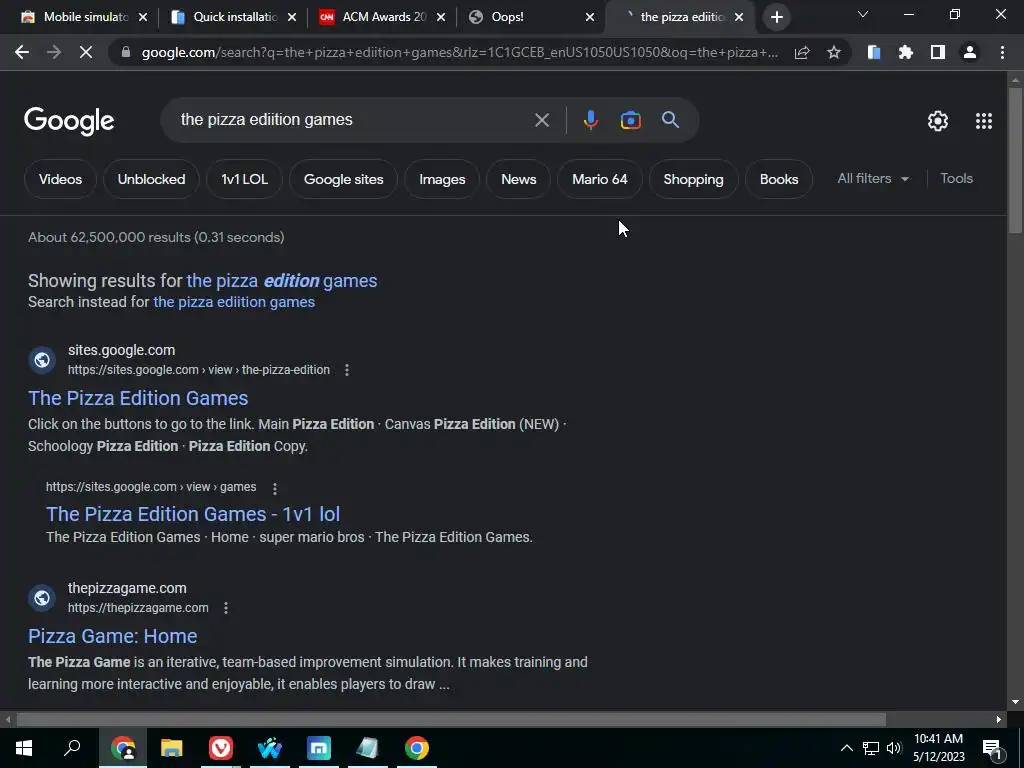
Task: Switch to News results
Action: pos(519,179)
